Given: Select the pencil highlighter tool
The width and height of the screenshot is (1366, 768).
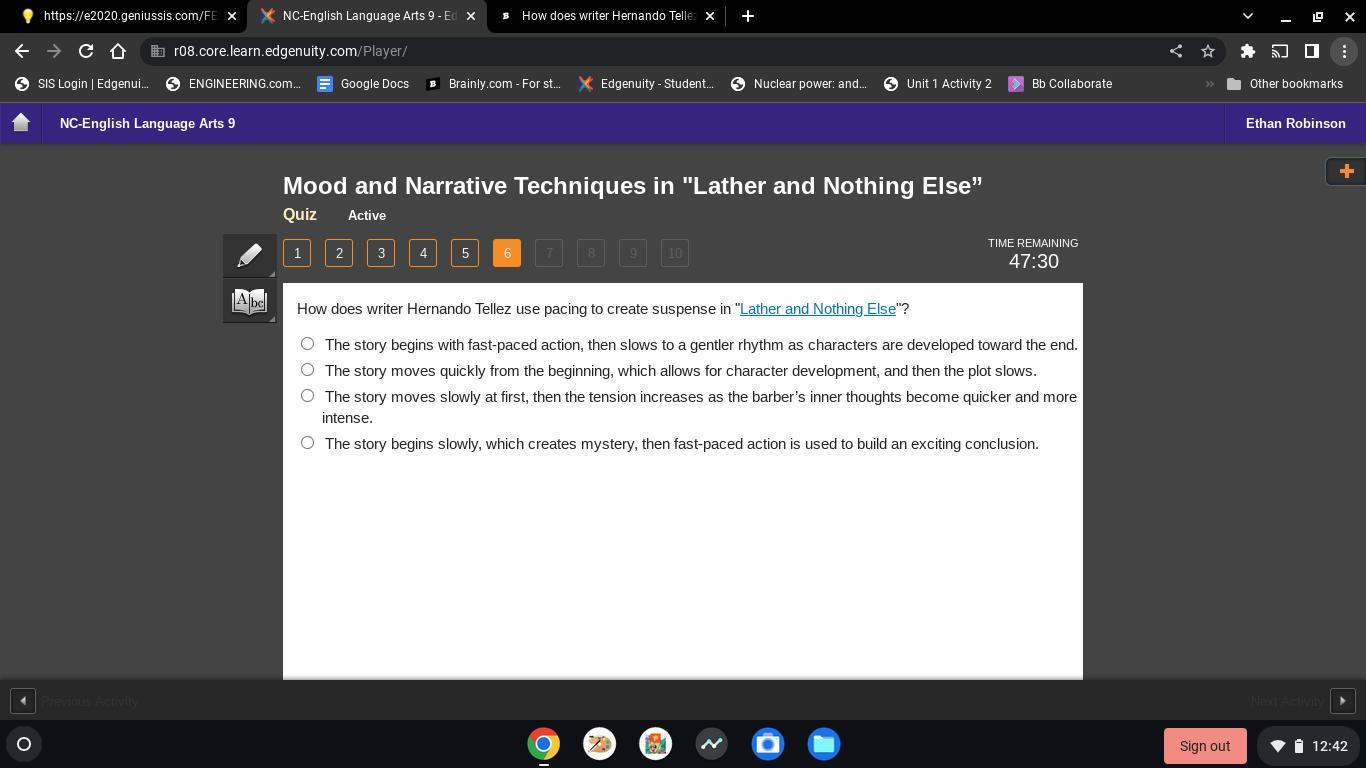Looking at the screenshot, I should tap(249, 255).
